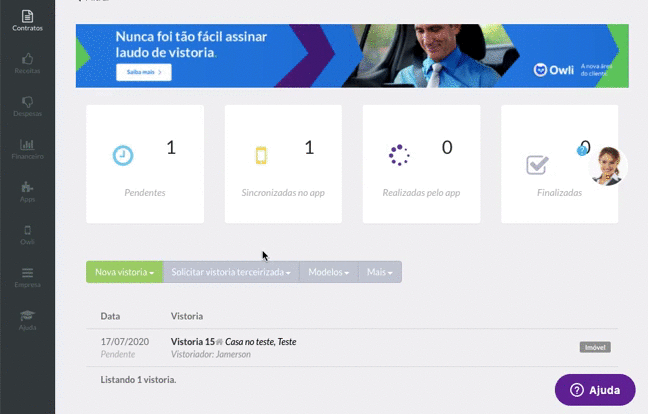Viewport: 648px width, 414px height.
Task: Click the Vistoria column header
Action: [x=187, y=316]
